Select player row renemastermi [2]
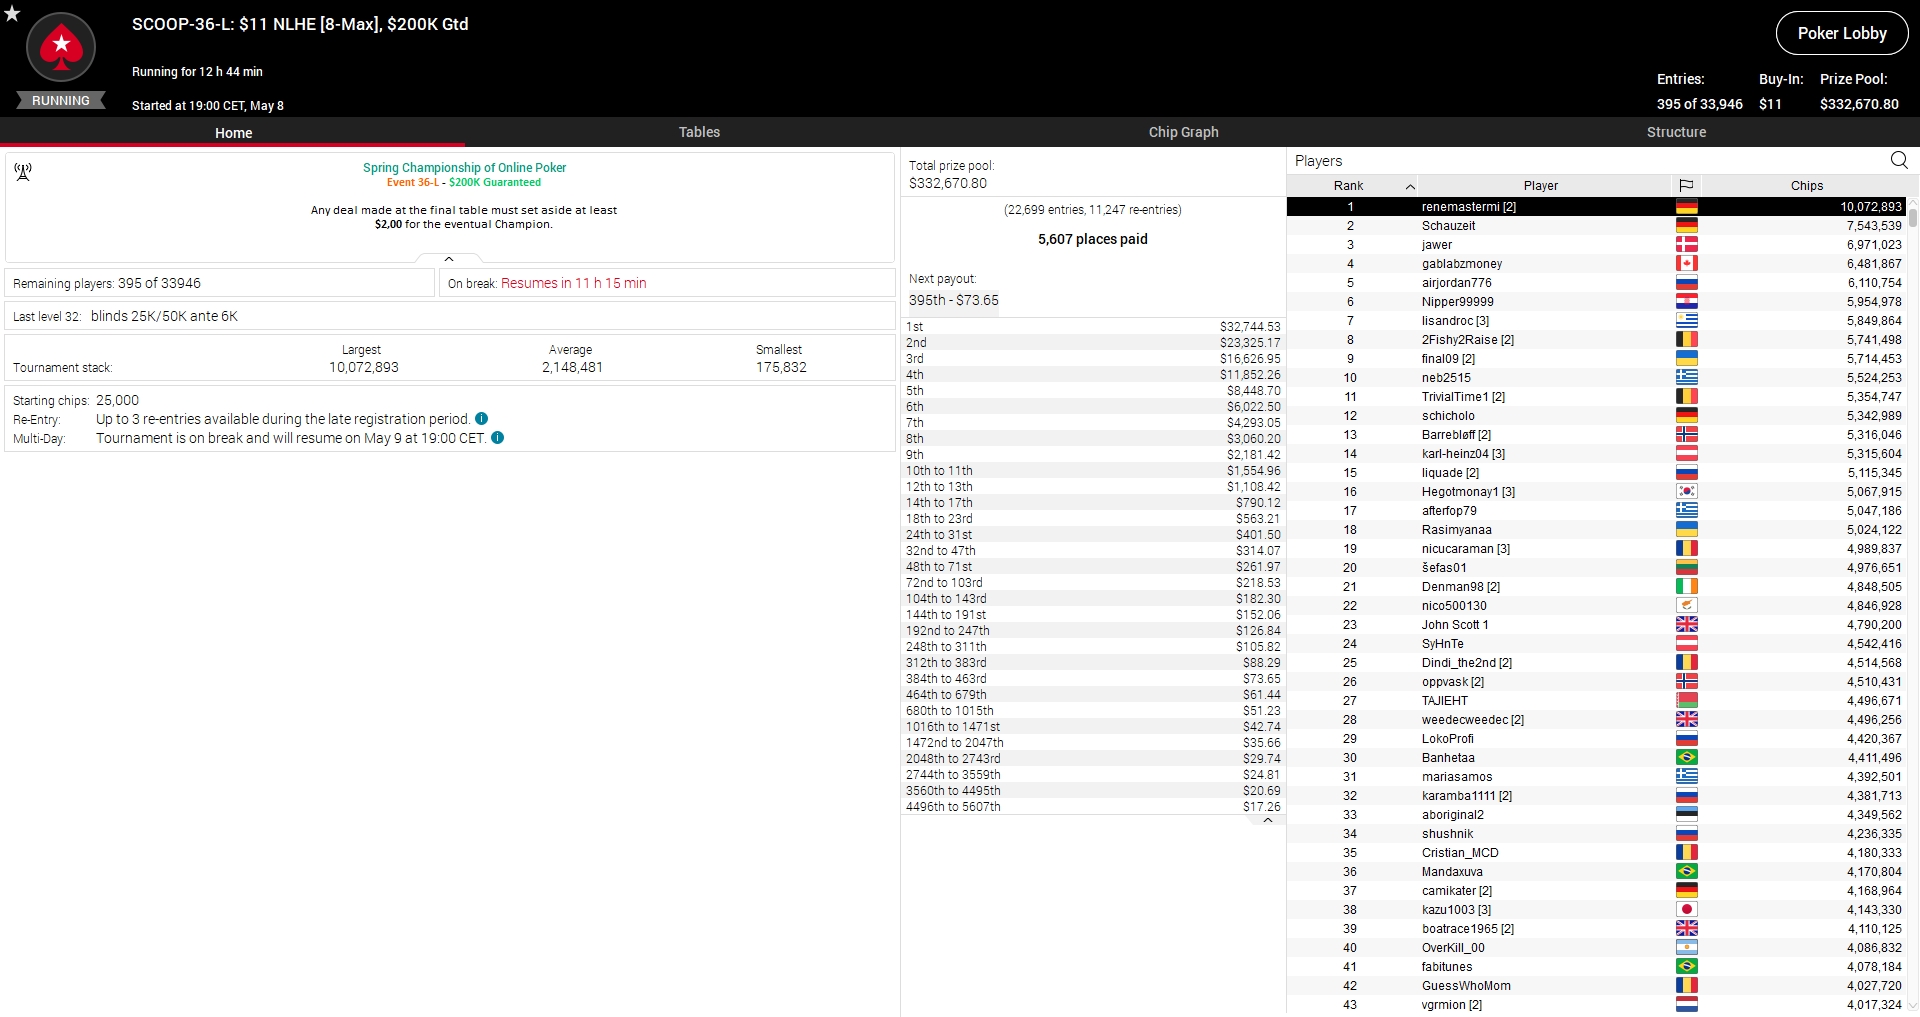 click(x=1596, y=207)
